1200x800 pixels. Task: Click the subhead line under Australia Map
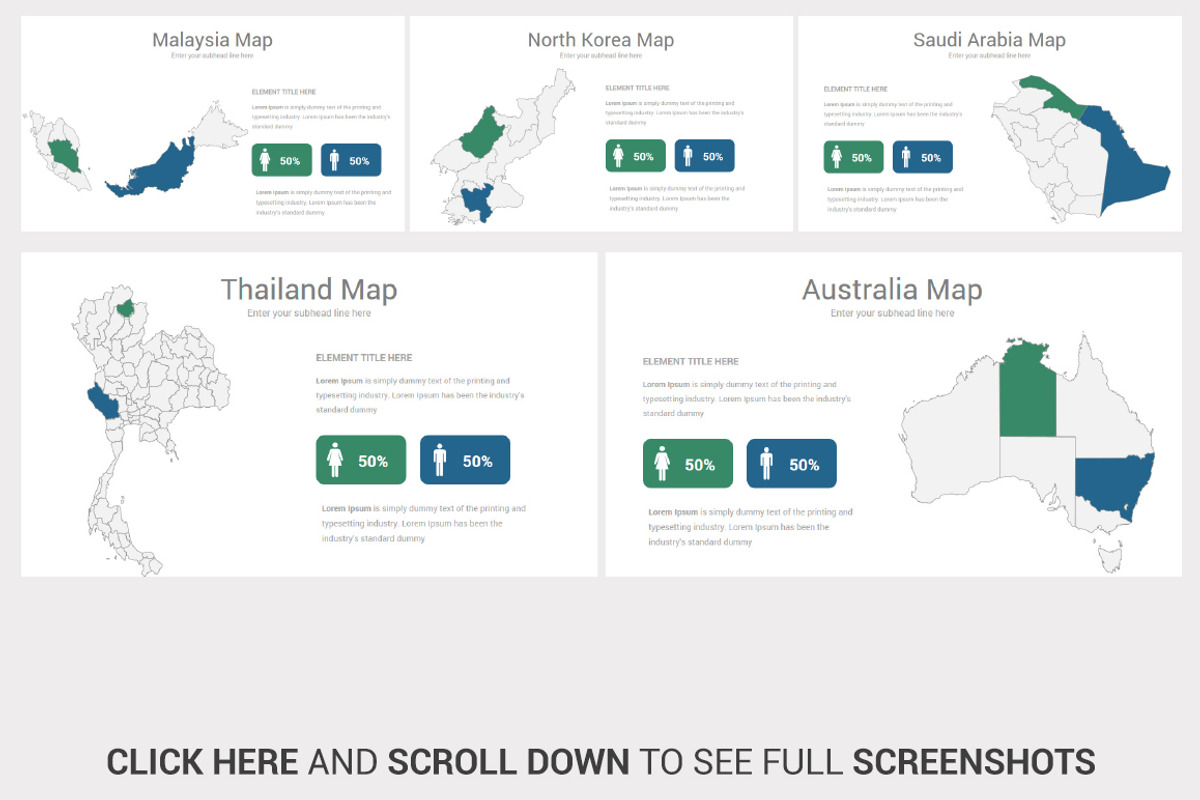pyautogui.click(x=892, y=313)
